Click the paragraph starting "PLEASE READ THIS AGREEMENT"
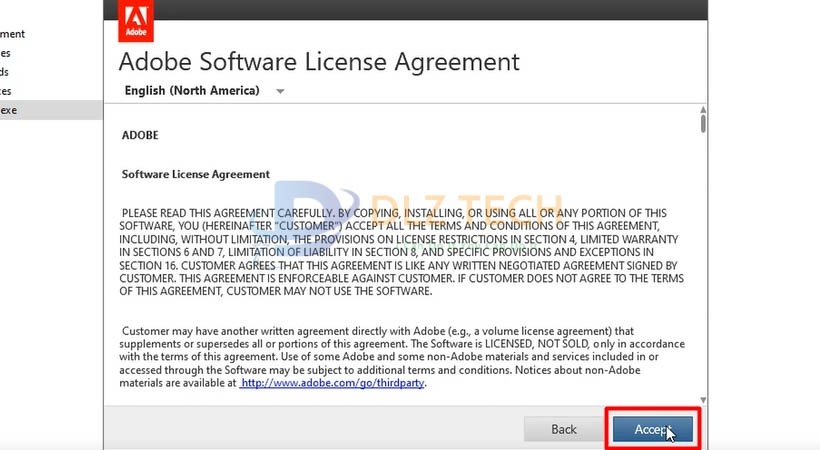 click(400, 252)
